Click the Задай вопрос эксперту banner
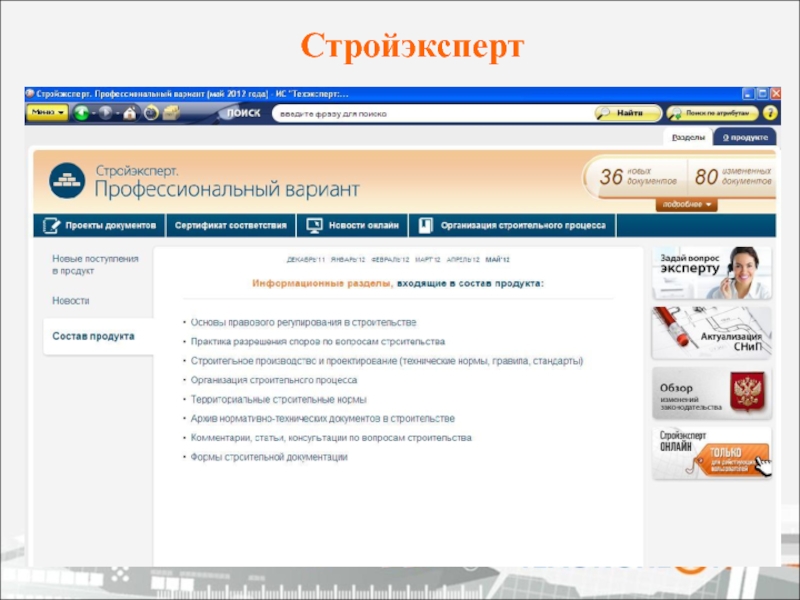The image size is (800, 600). 712,273
